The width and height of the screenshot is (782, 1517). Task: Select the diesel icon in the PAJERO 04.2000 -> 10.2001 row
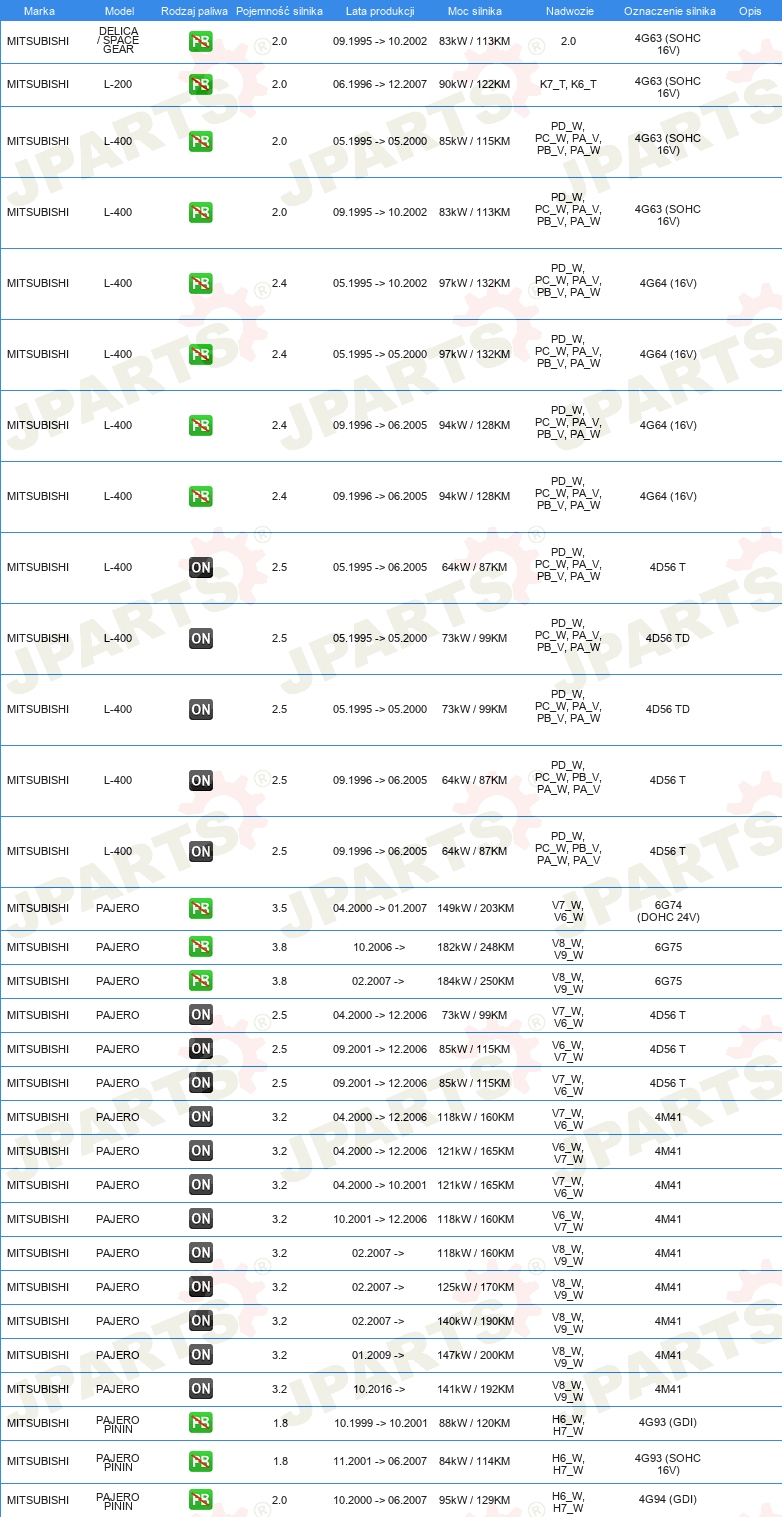click(x=200, y=1184)
